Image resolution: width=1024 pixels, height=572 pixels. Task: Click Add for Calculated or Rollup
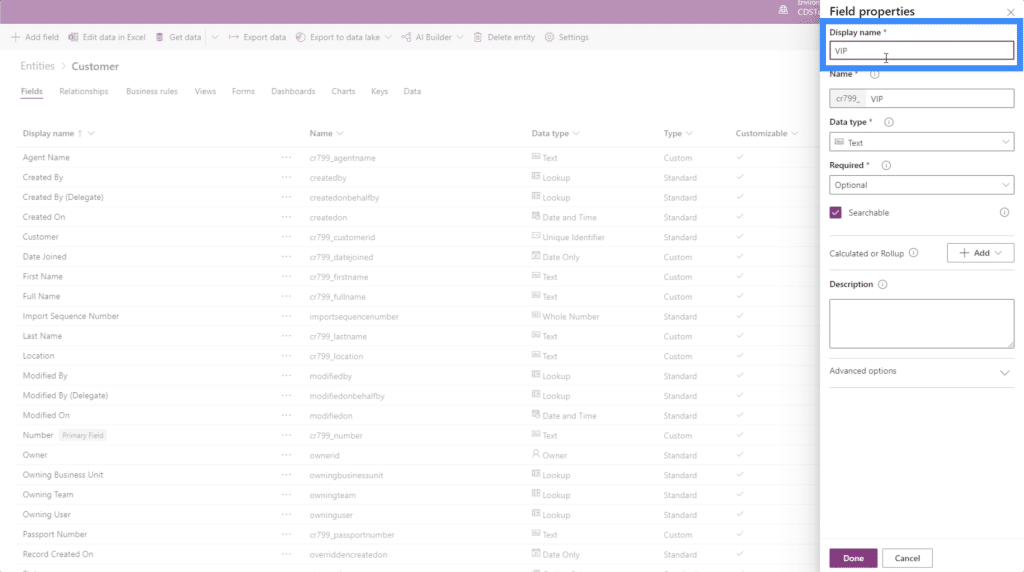coord(980,253)
